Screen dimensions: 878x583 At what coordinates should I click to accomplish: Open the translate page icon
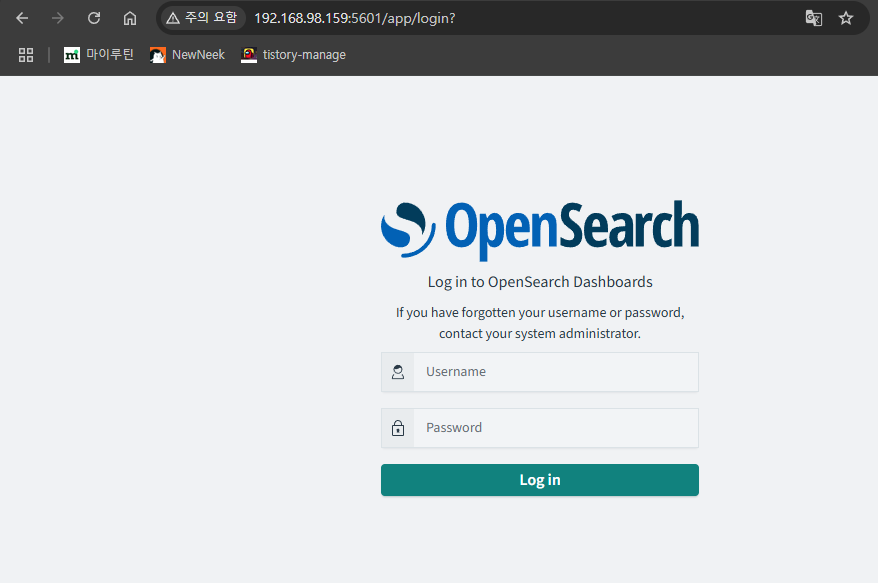(813, 18)
